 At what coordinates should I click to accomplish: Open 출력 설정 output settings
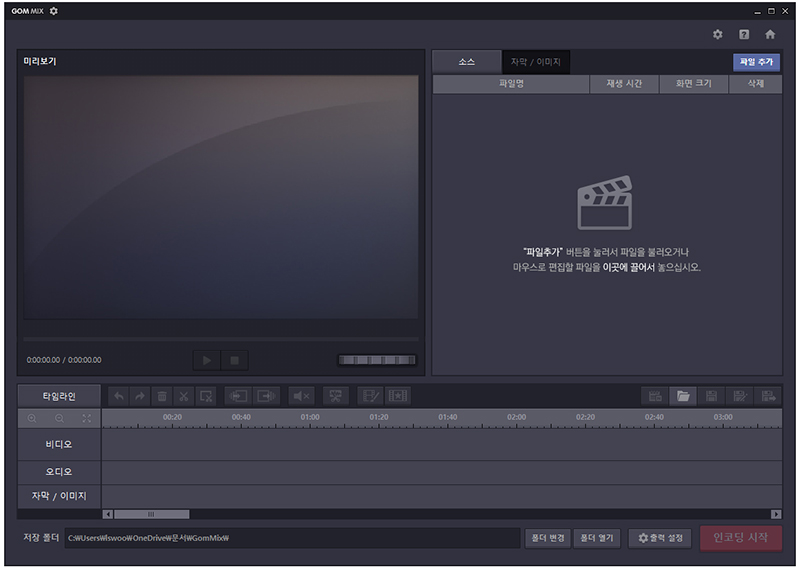[660, 538]
